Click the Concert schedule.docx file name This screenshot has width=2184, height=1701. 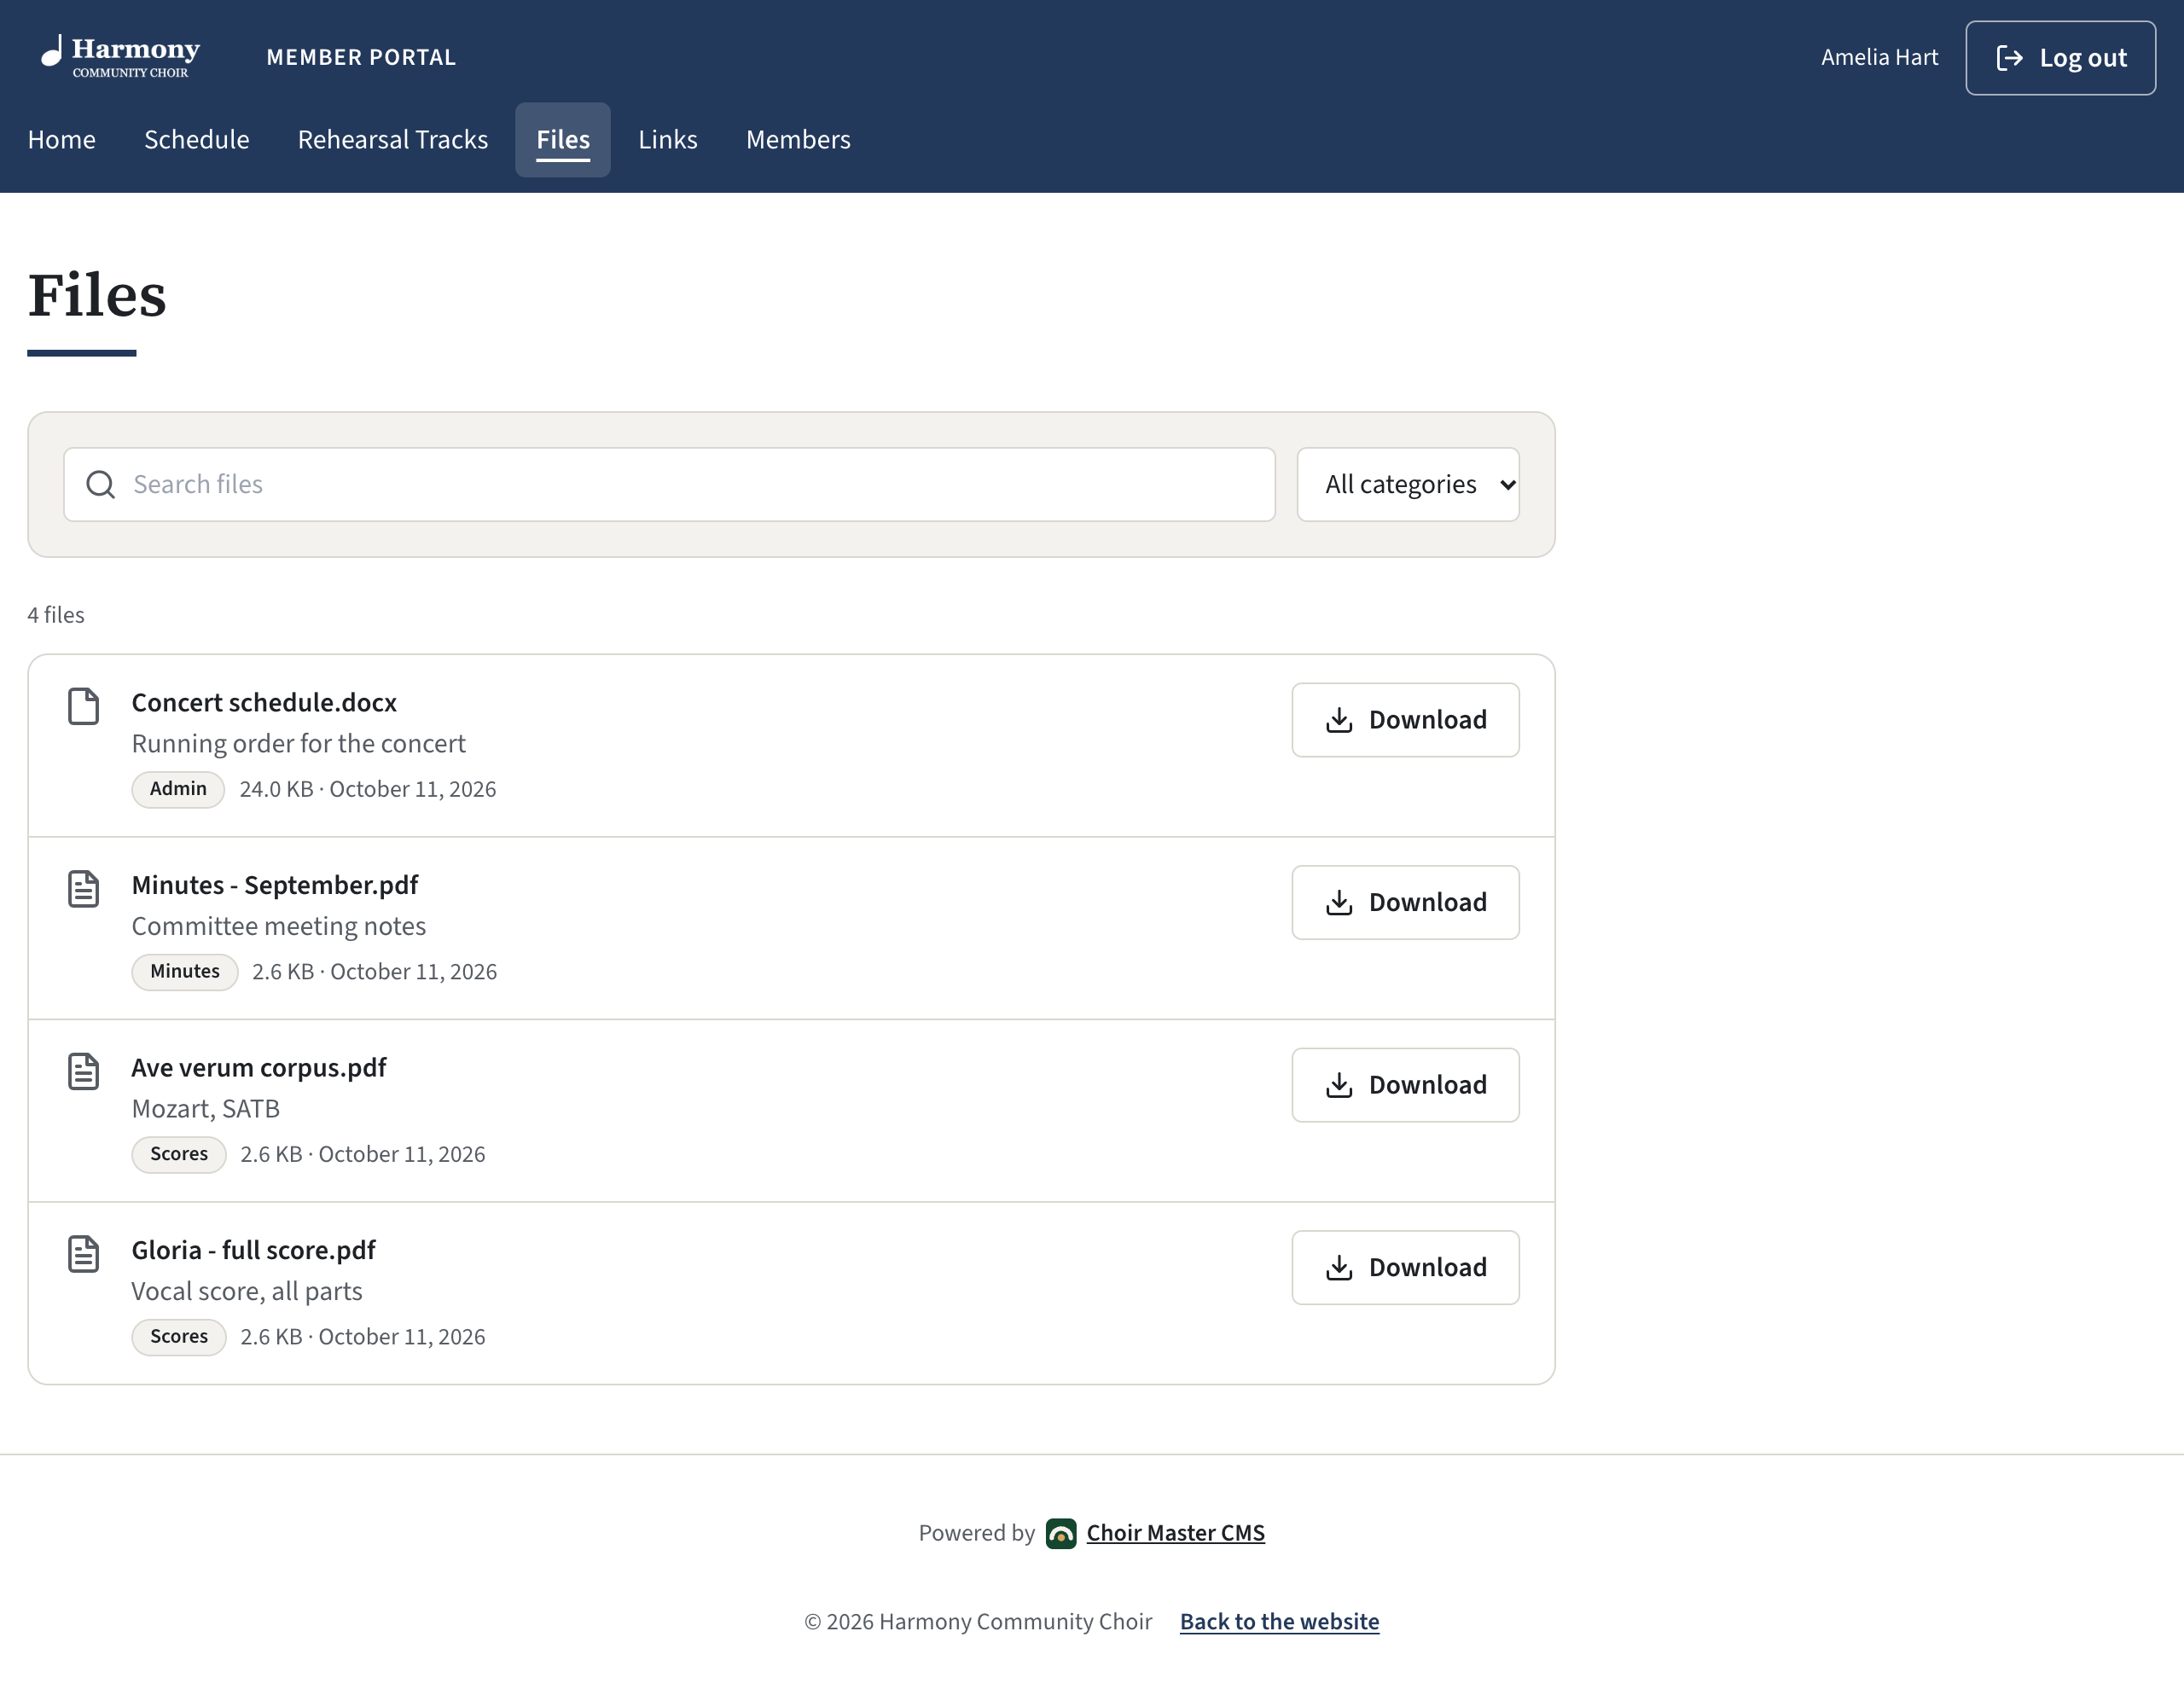264,702
